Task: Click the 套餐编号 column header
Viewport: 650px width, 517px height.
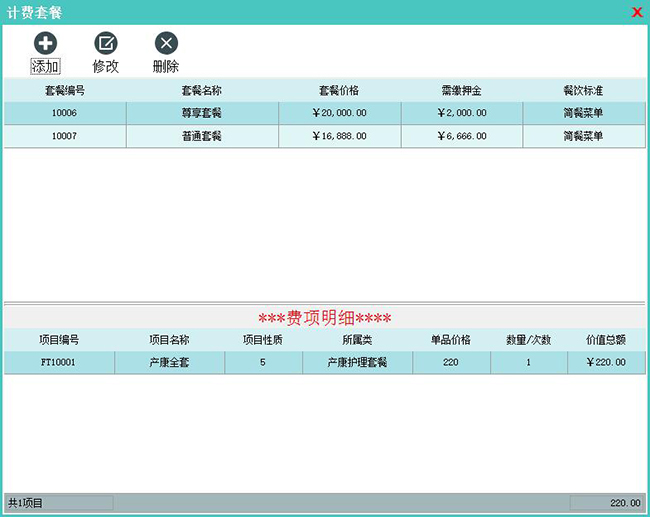Action: (x=64, y=90)
